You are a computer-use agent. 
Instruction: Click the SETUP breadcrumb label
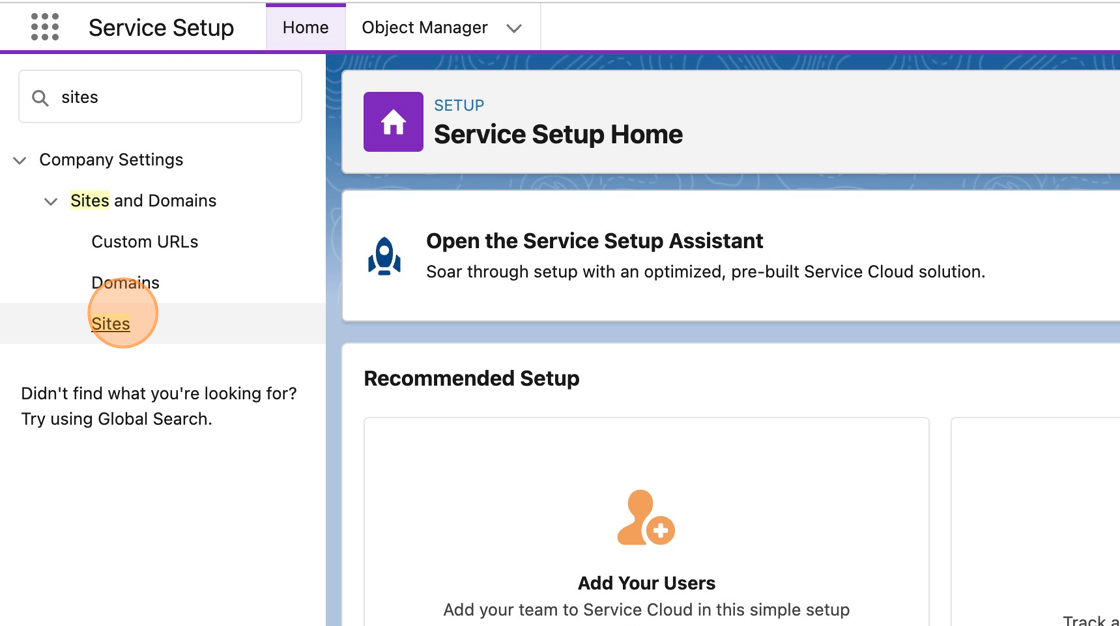pos(459,105)
